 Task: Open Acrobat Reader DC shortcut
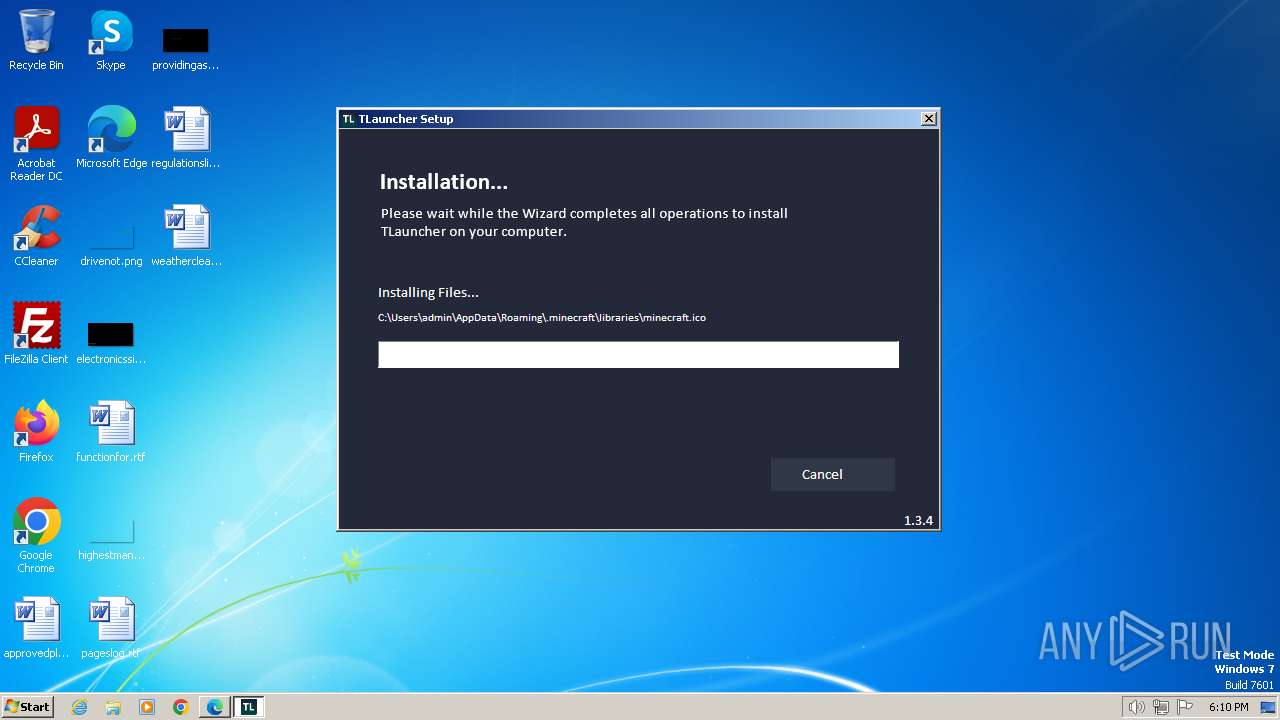tap(36, 142)
